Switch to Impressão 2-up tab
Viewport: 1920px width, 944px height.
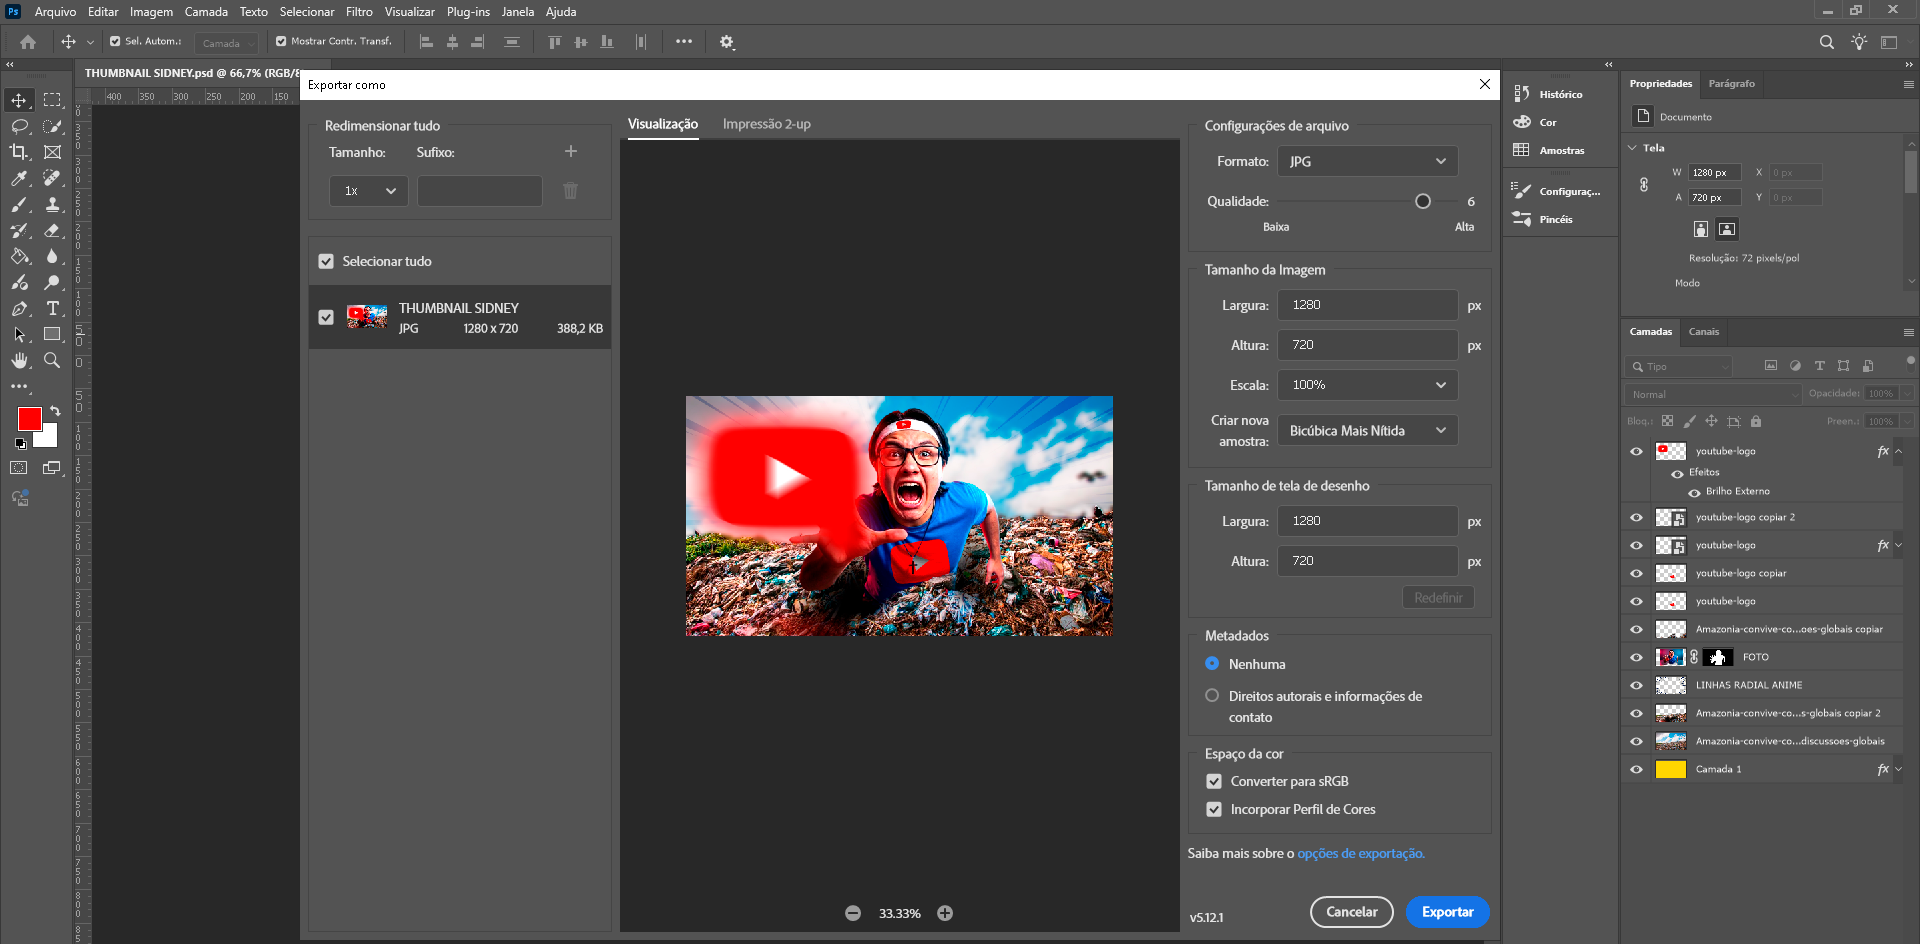pos(766,124)
